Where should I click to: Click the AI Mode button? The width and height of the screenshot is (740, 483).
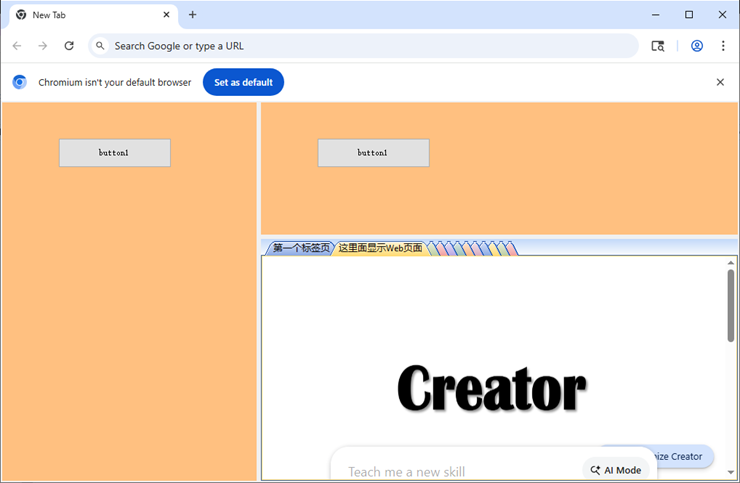(x=616, y=470)
